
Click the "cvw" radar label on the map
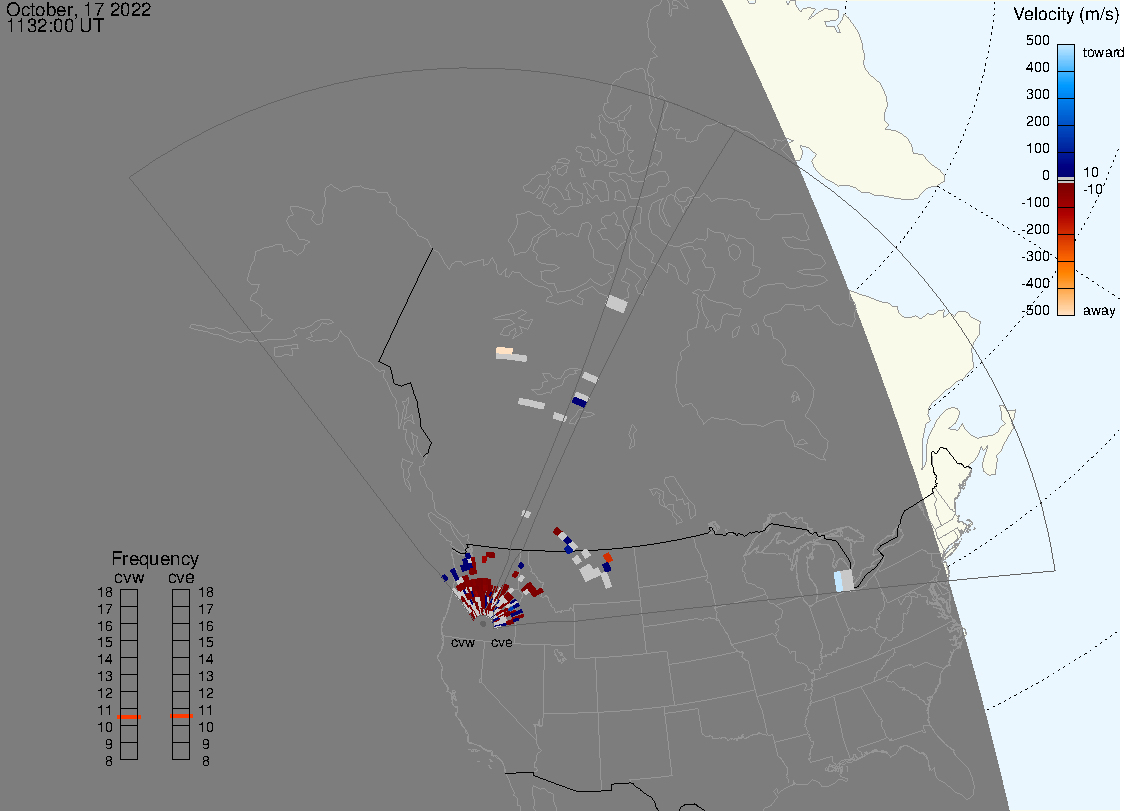coord(463,643)
